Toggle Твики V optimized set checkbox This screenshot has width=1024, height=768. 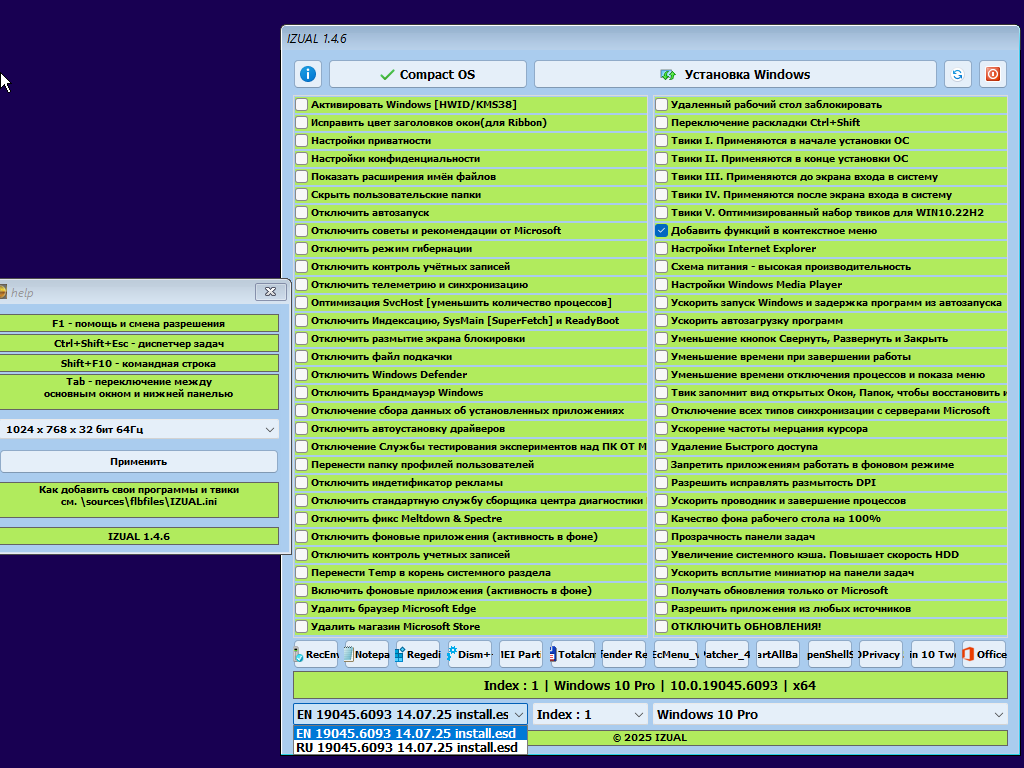(662, 212)
